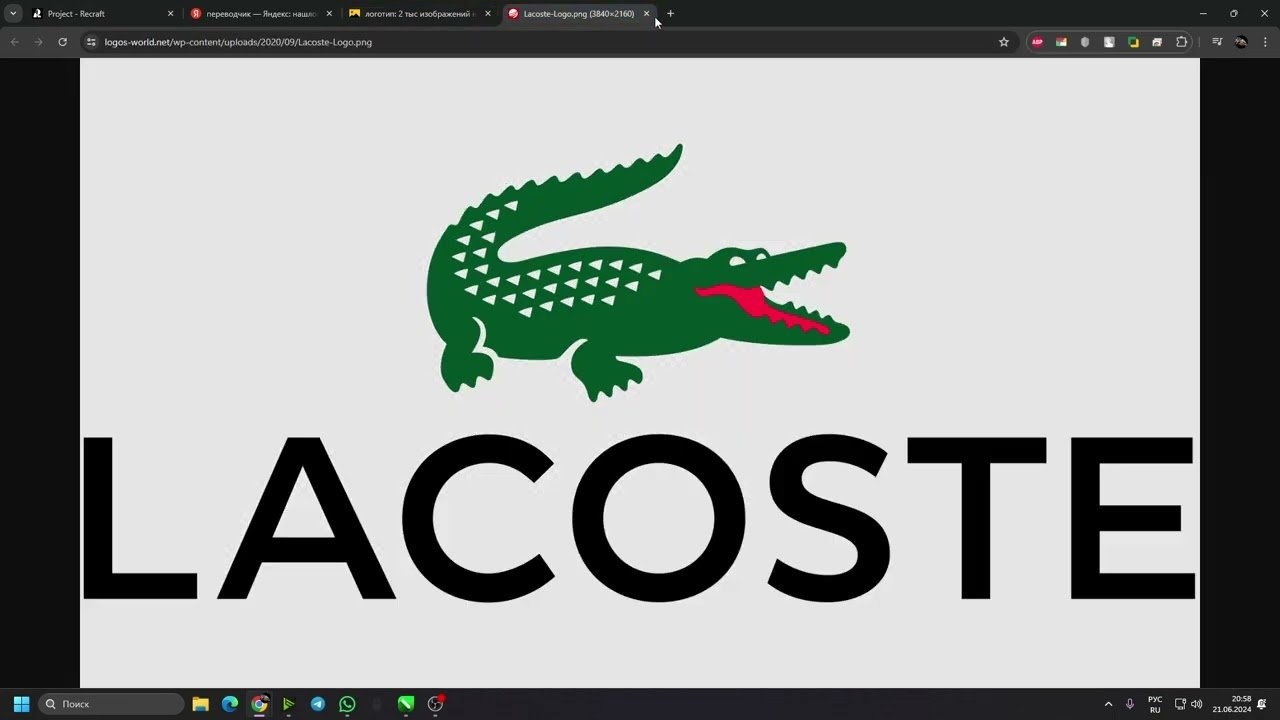Open clock showing 20:58 21.06.2024
This screenshot has width=1280, height=720.
click(1232, 704)
